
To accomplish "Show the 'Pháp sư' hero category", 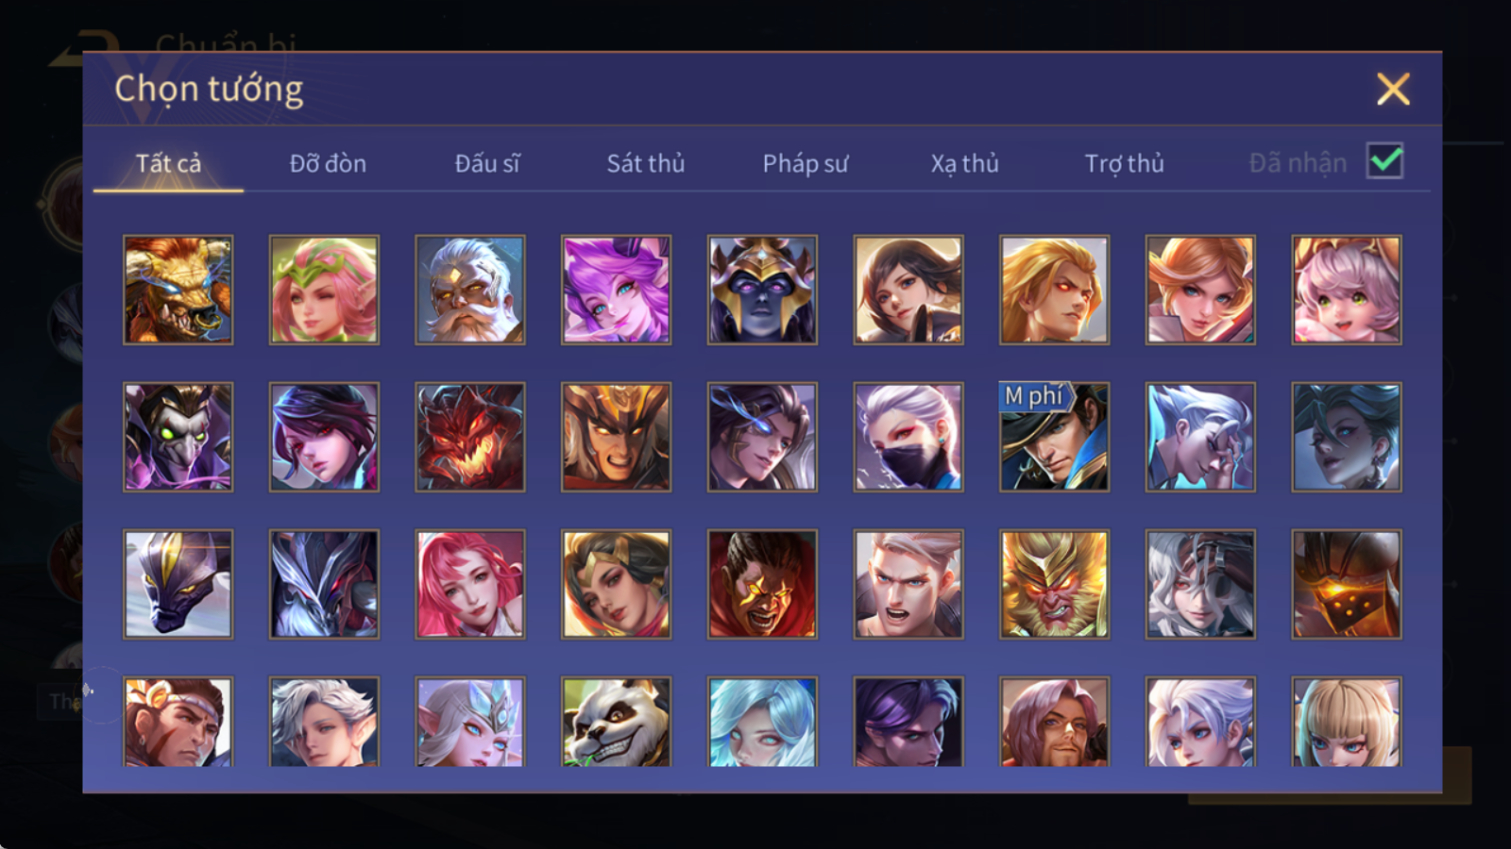I will point(805,163).
